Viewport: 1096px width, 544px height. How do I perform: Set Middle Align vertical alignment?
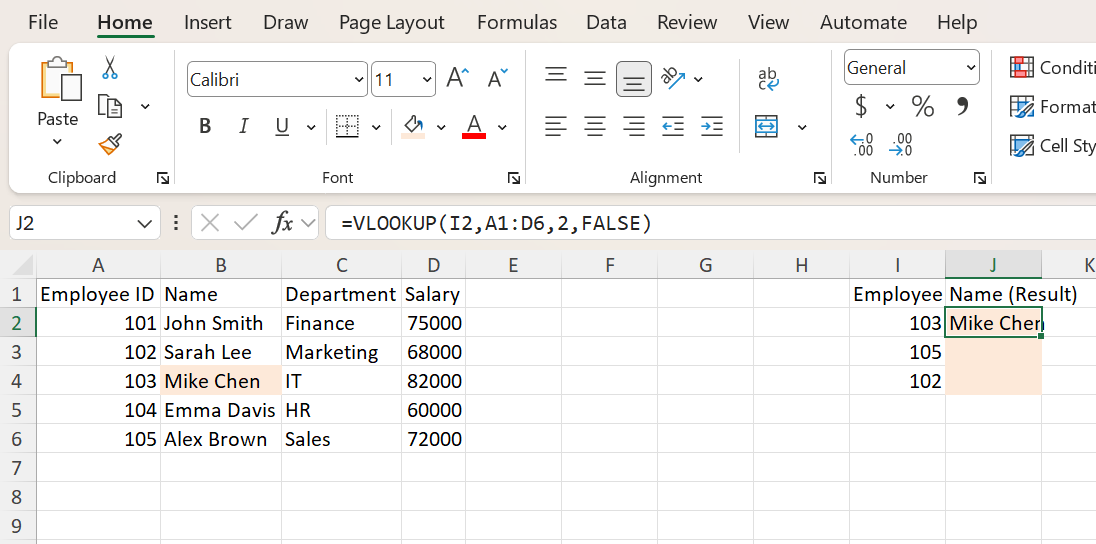(594, 78)
